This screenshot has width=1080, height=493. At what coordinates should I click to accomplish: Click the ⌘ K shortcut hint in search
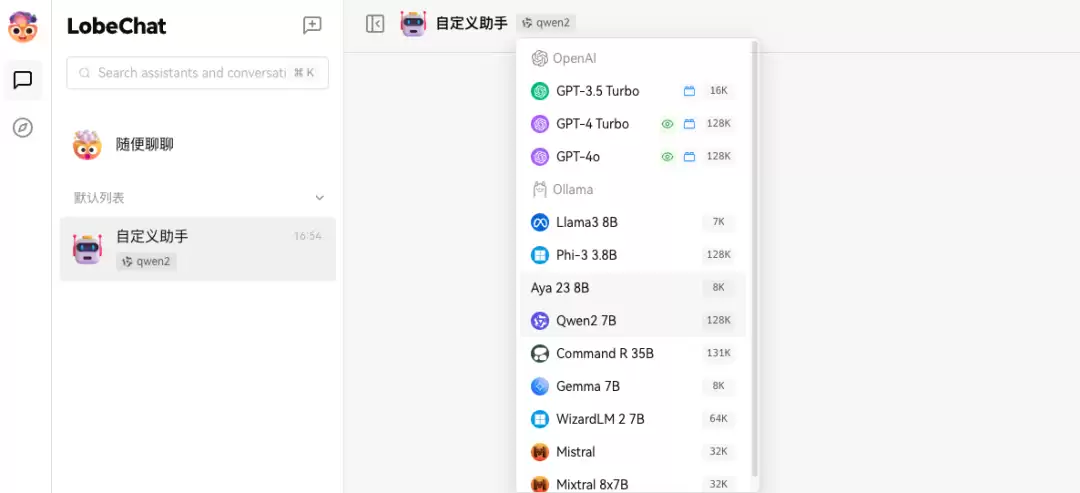coord(304,72)
